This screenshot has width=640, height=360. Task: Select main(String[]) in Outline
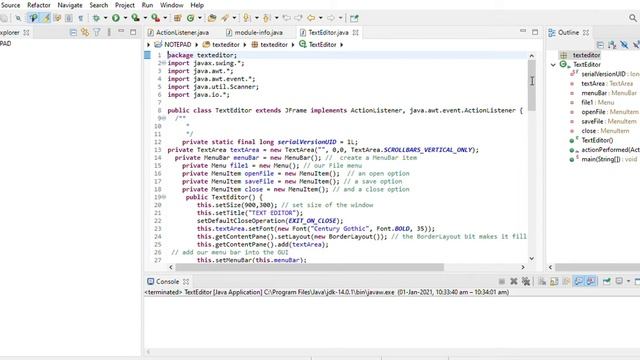(603, 159)
